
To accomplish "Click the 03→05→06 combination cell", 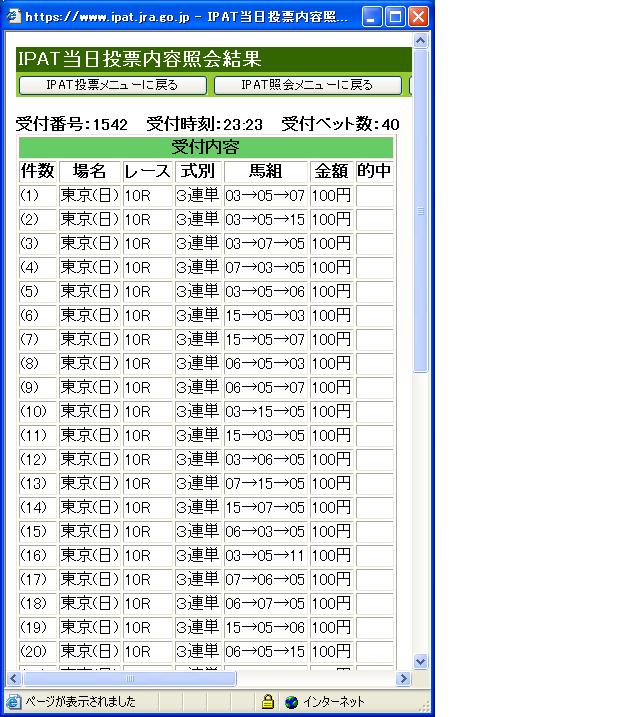I will point(266,292).
